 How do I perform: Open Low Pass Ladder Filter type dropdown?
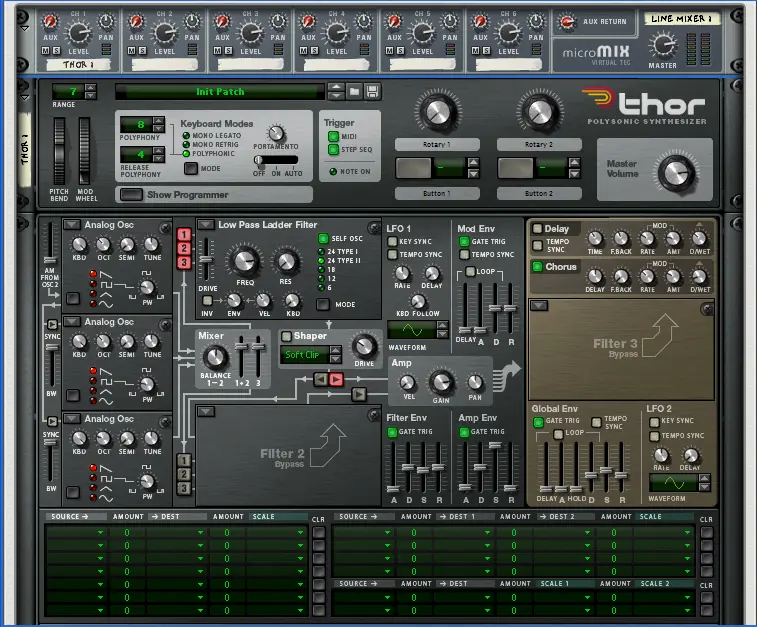pyautogui.click(x=206, y=225)
